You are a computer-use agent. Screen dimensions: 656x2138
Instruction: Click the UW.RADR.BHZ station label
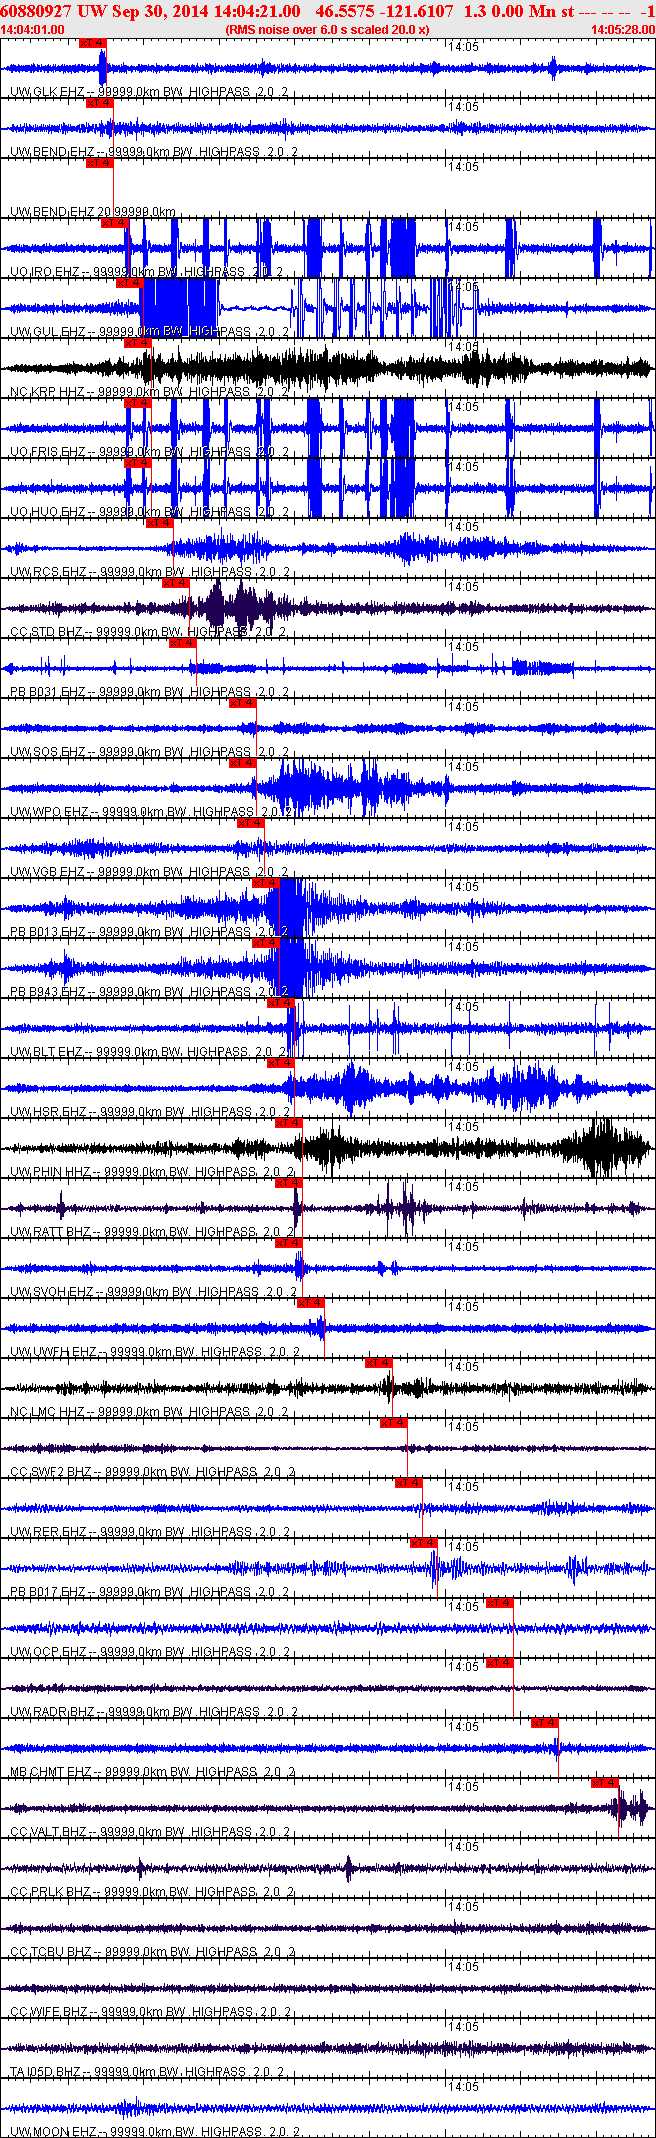[153, 1712]
